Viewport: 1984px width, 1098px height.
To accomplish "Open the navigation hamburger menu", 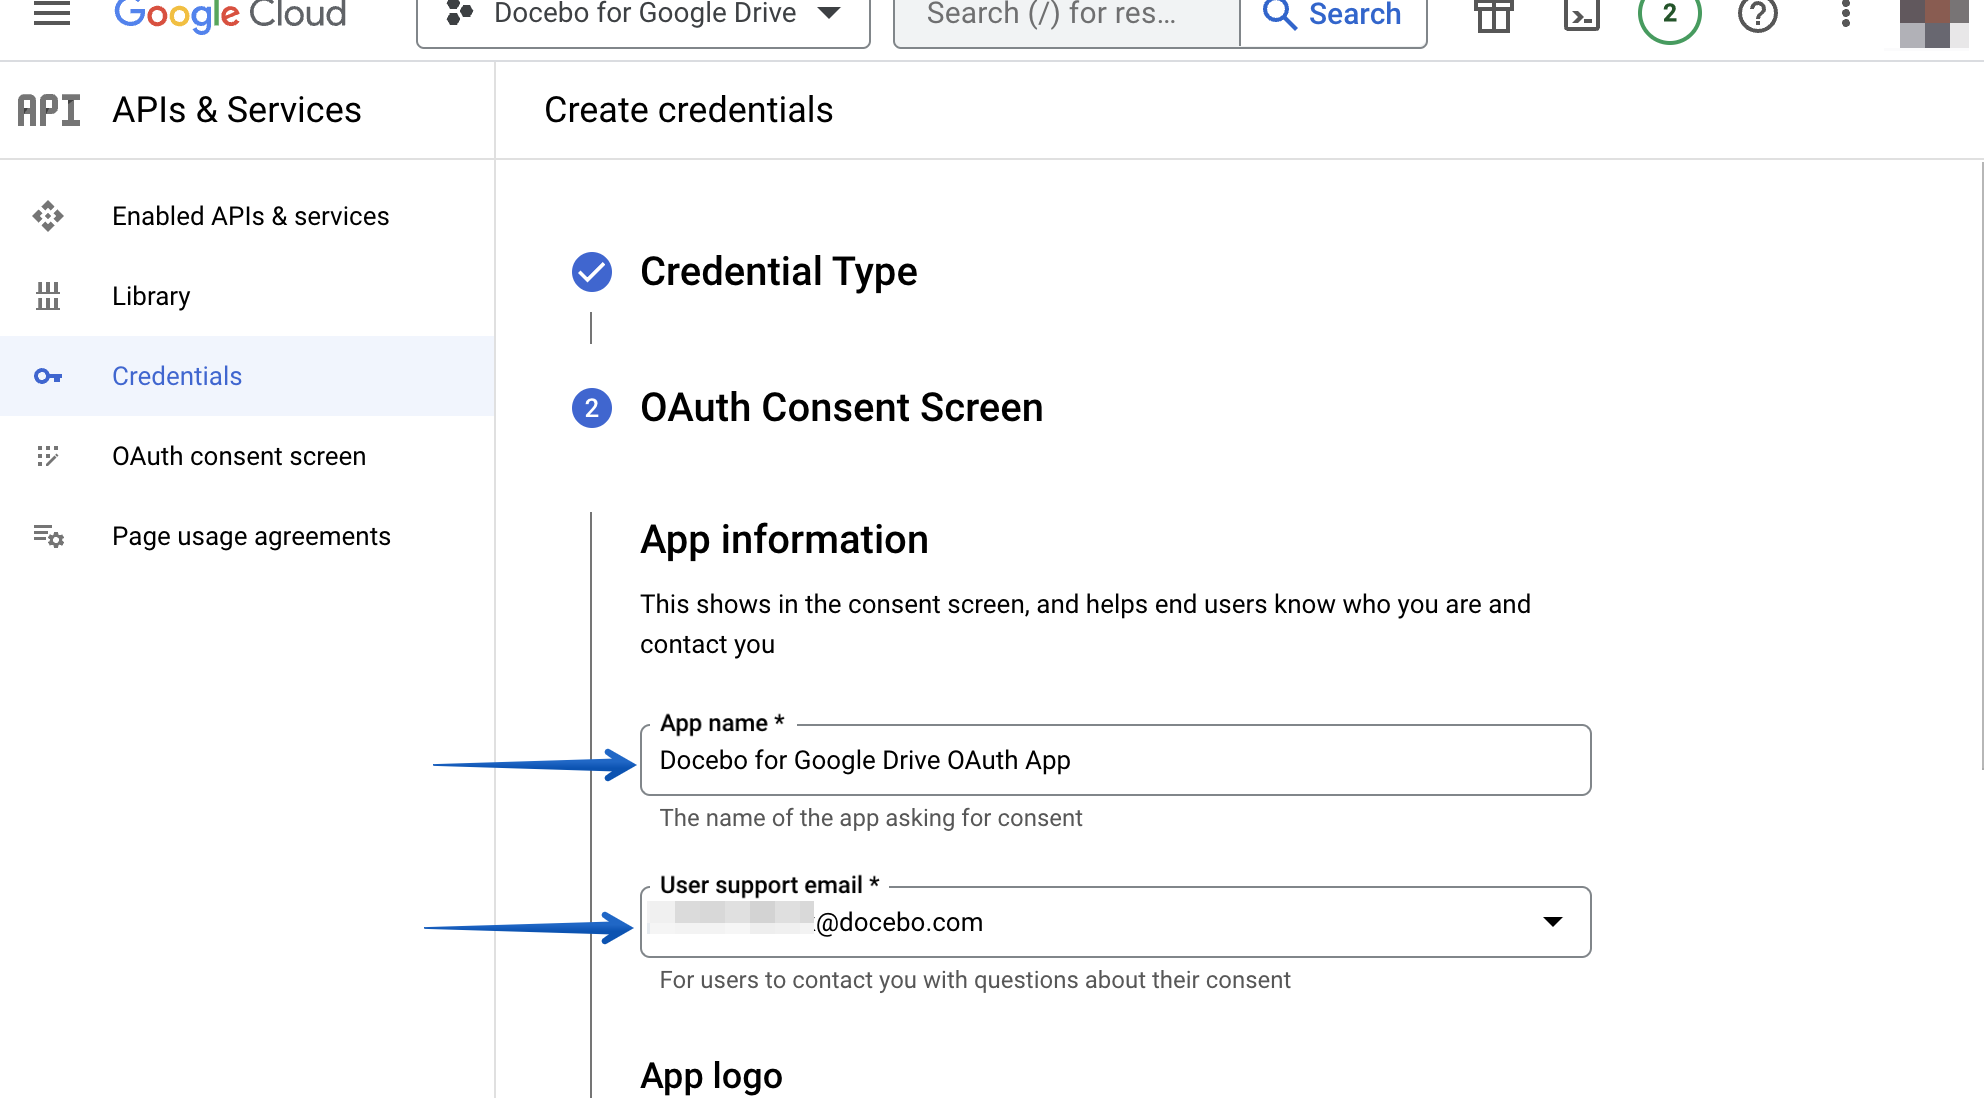I will [x=51, y=15].
